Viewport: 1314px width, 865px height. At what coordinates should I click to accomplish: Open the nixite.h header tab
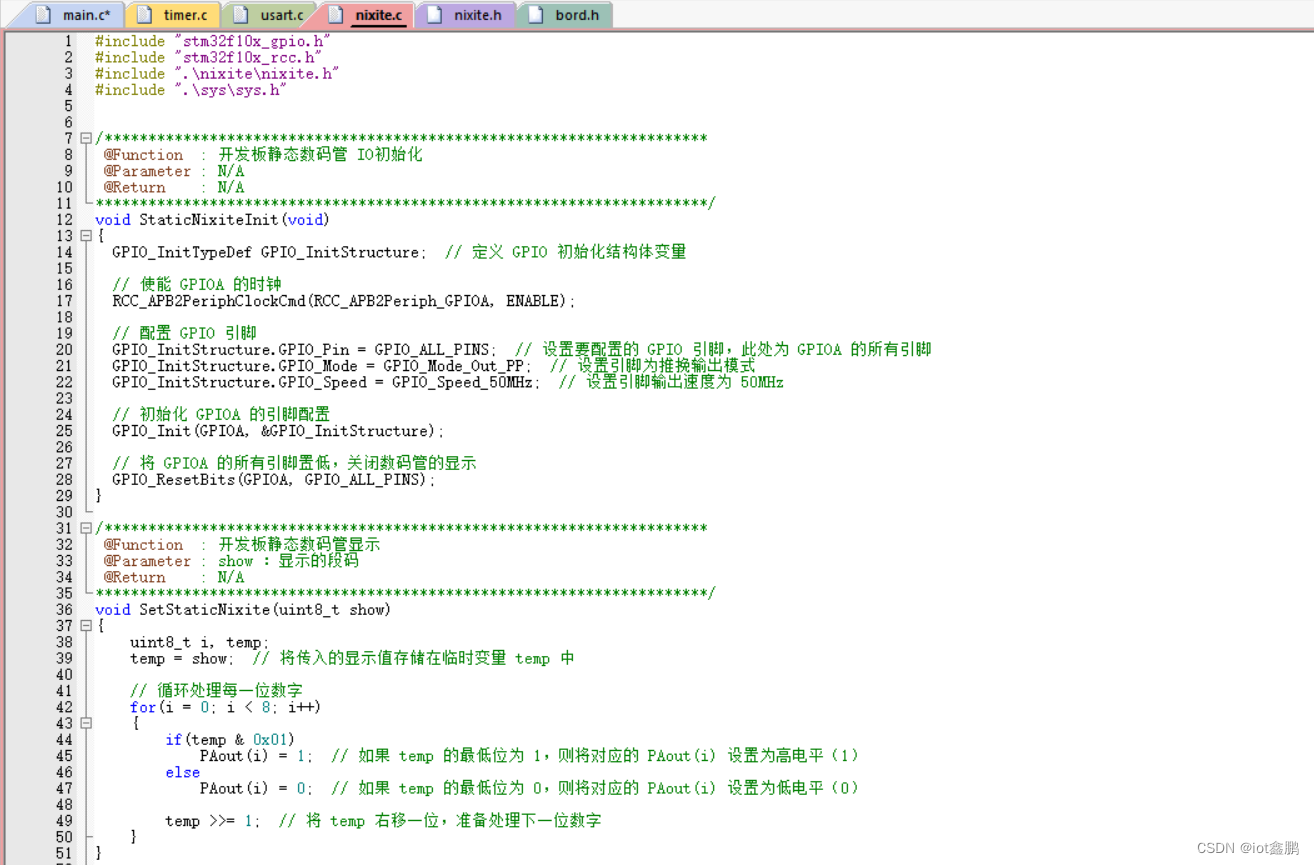coord(466,15)
